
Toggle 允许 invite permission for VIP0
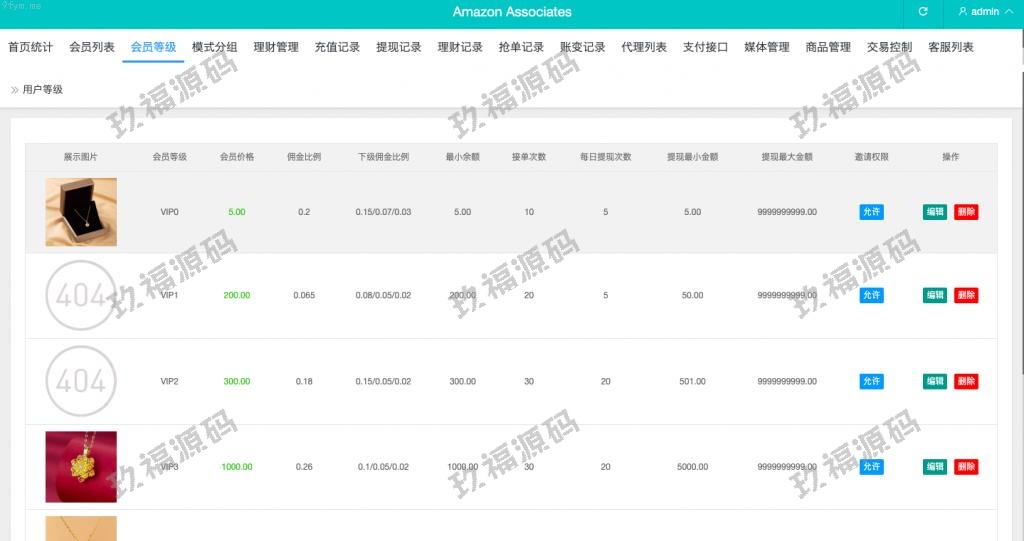871,212
